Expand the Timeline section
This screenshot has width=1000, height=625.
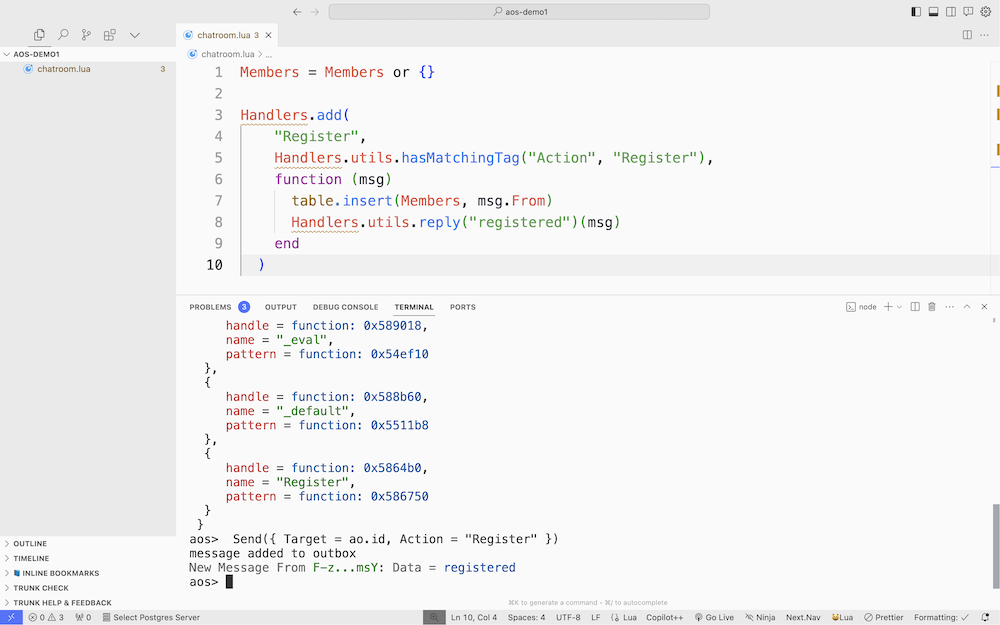31,559
